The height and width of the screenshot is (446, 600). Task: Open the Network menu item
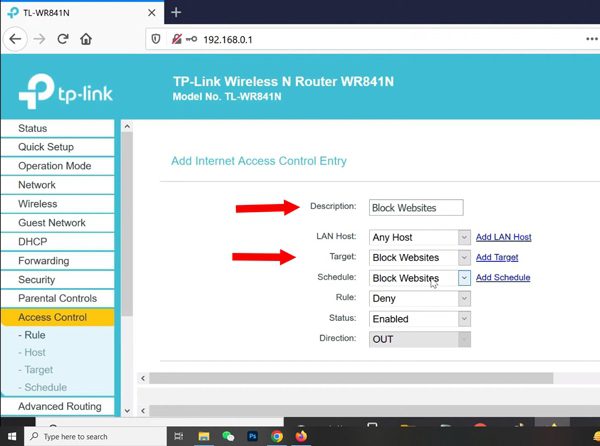(x=57, y=185)
